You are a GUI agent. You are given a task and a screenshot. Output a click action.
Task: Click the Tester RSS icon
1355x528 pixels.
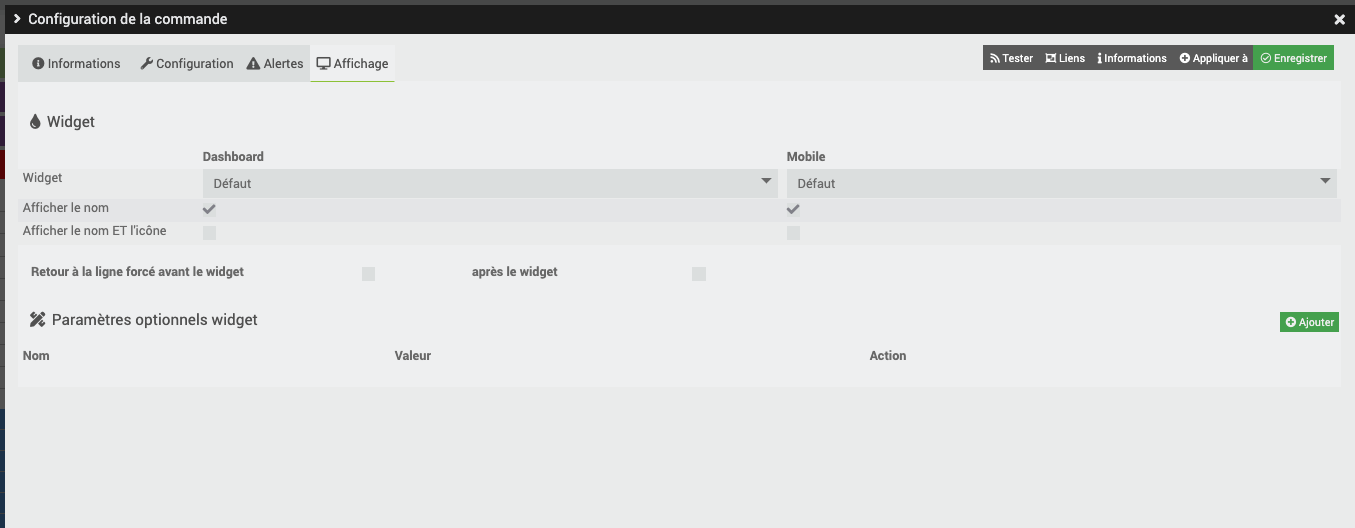995,59
